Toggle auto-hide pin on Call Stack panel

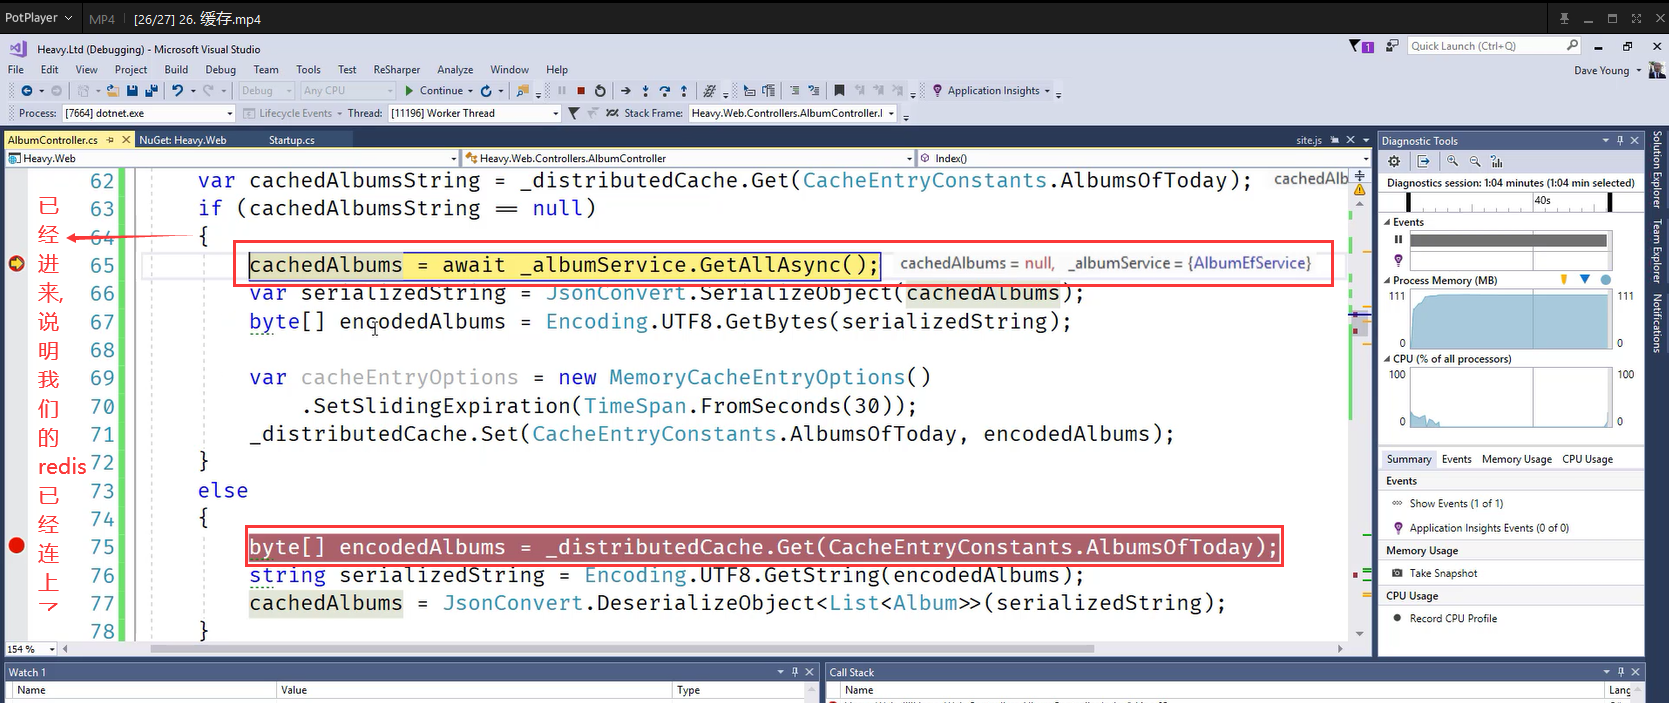pos(1621,671)
